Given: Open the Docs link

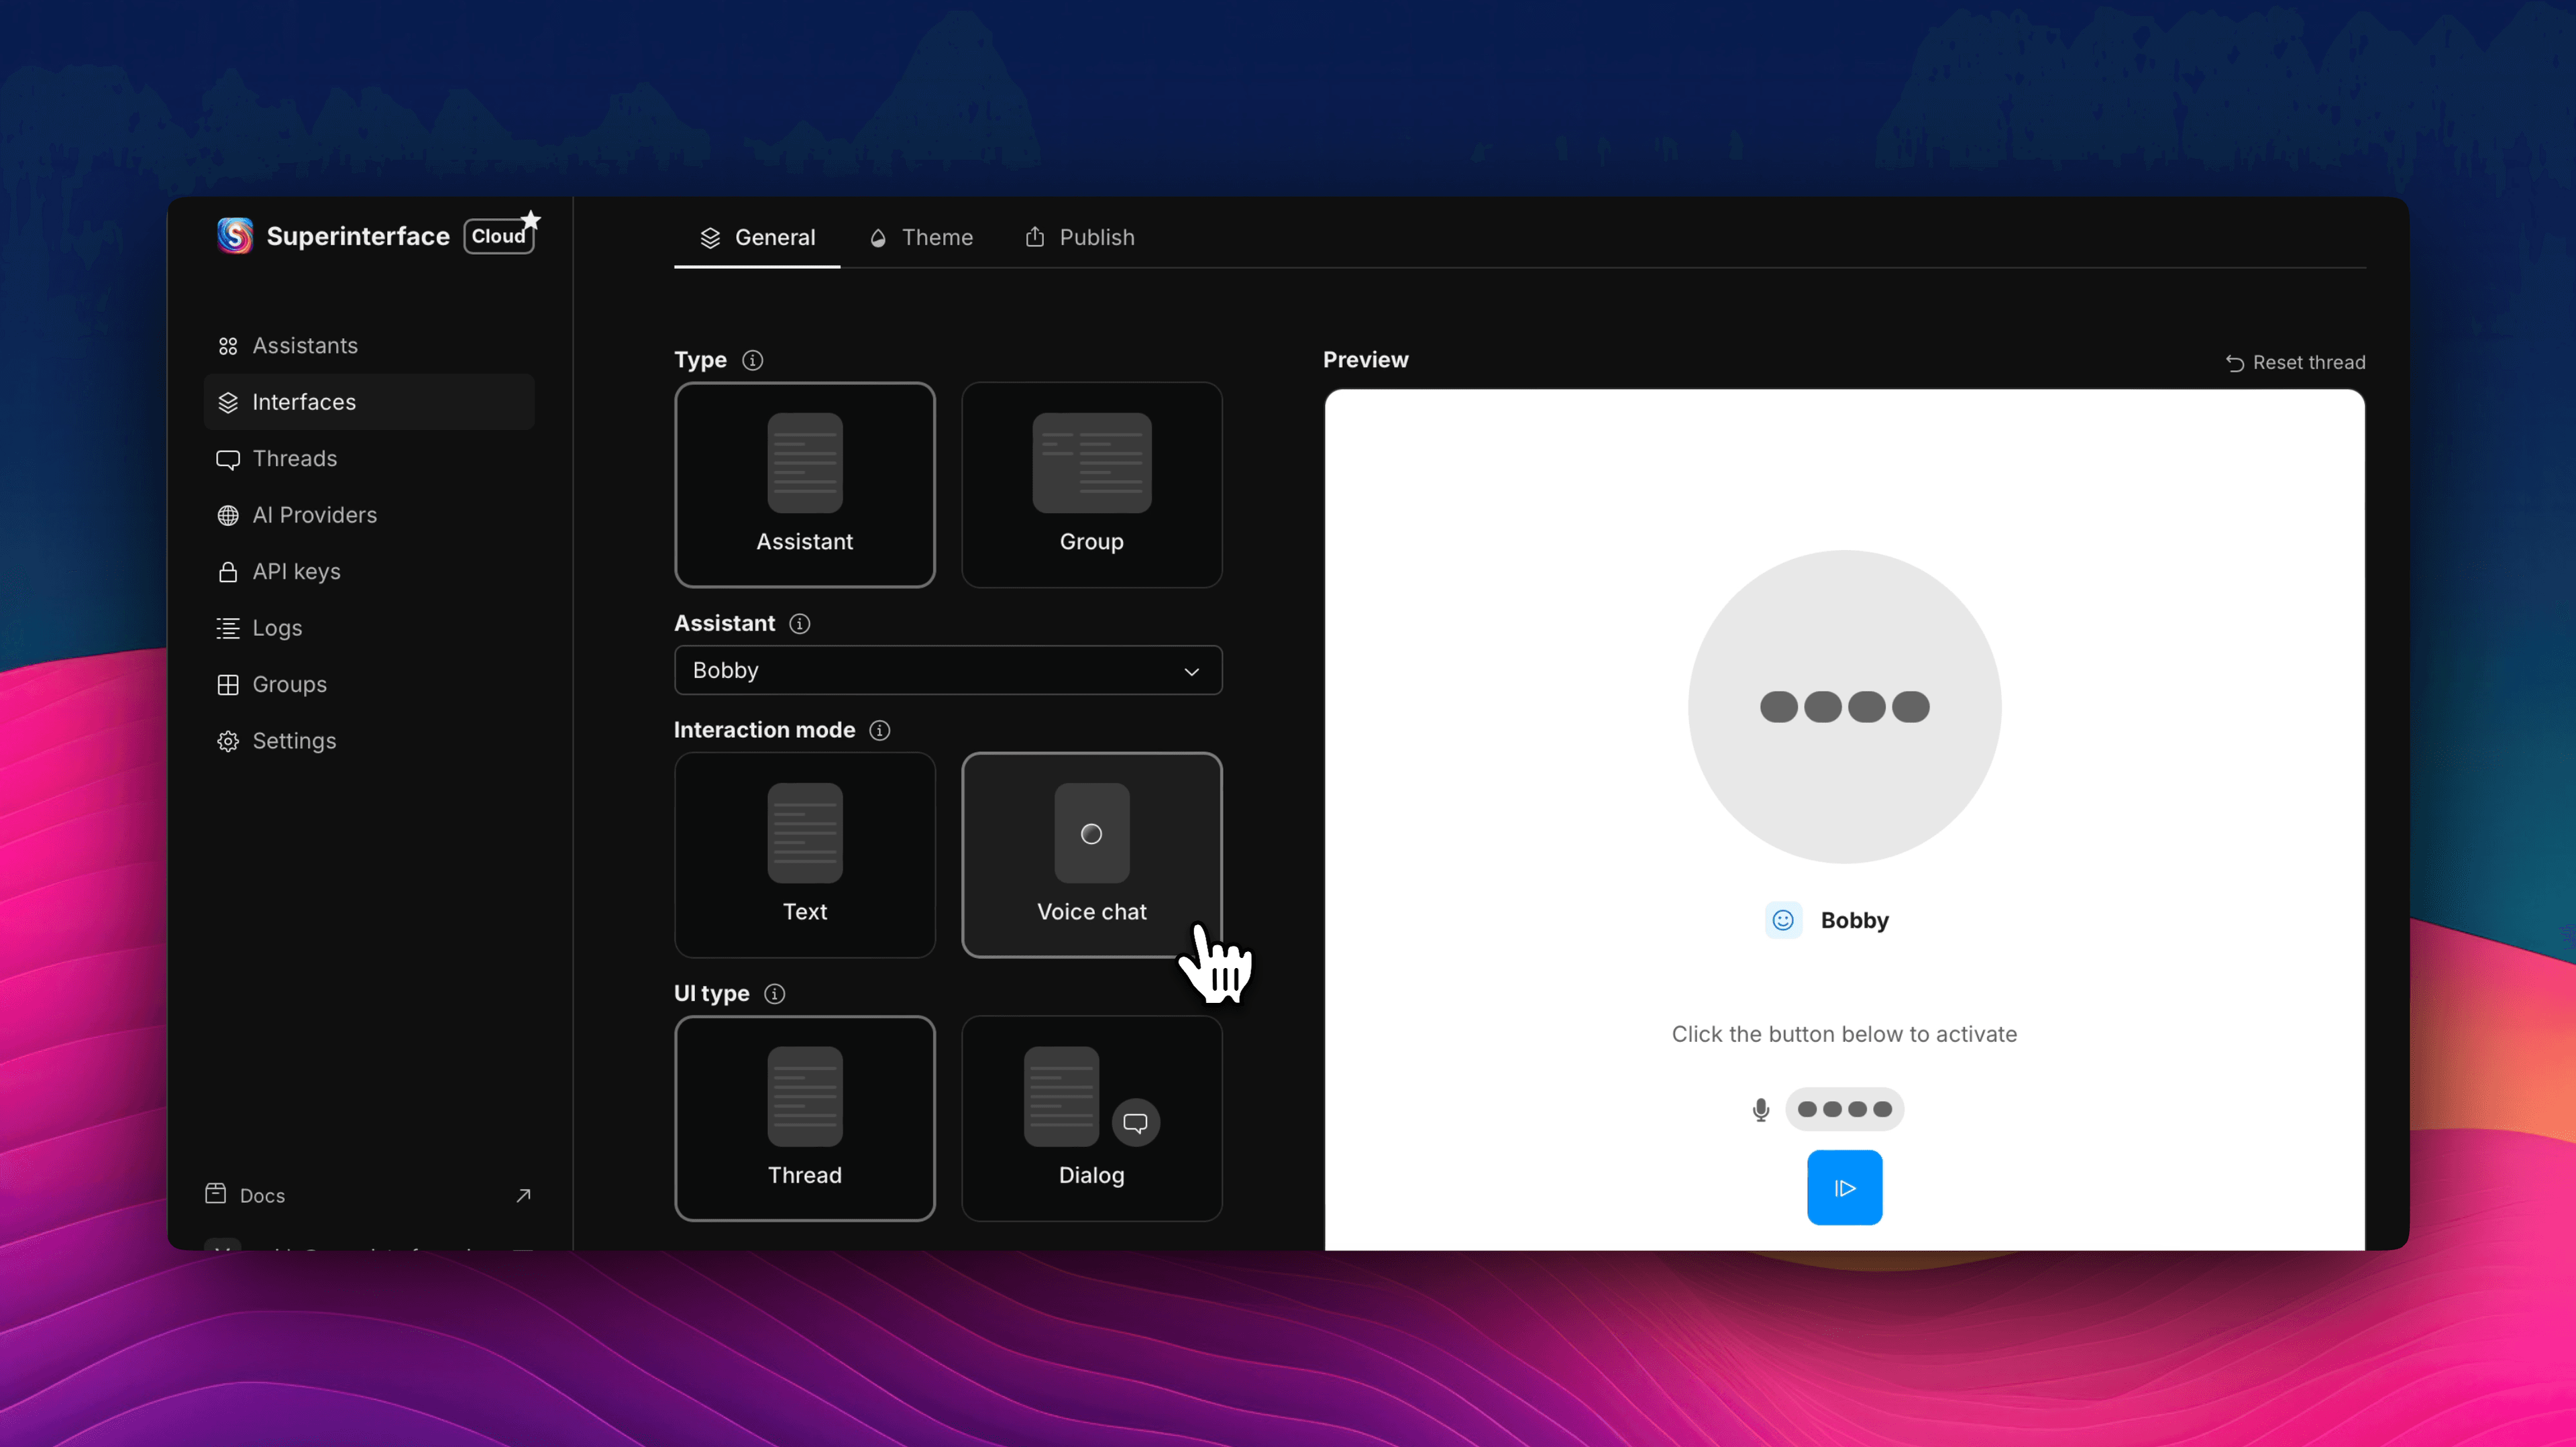Looking at the screenshot, I should 261,1194.
